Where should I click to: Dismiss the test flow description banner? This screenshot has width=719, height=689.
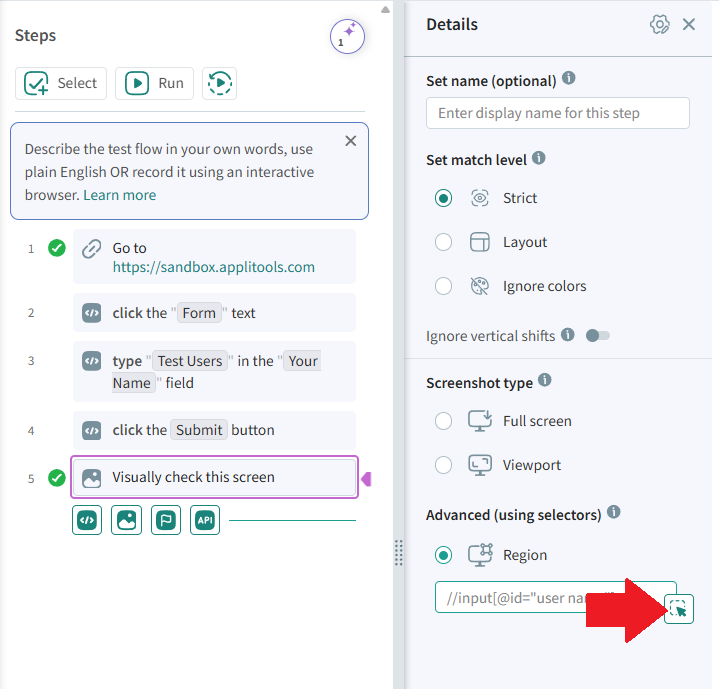350,141
